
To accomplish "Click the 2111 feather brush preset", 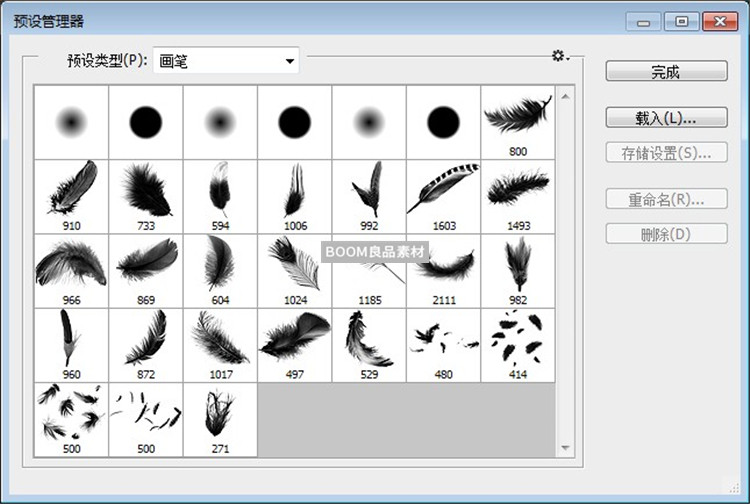I will pyautogui.click(x=443, y=271).
